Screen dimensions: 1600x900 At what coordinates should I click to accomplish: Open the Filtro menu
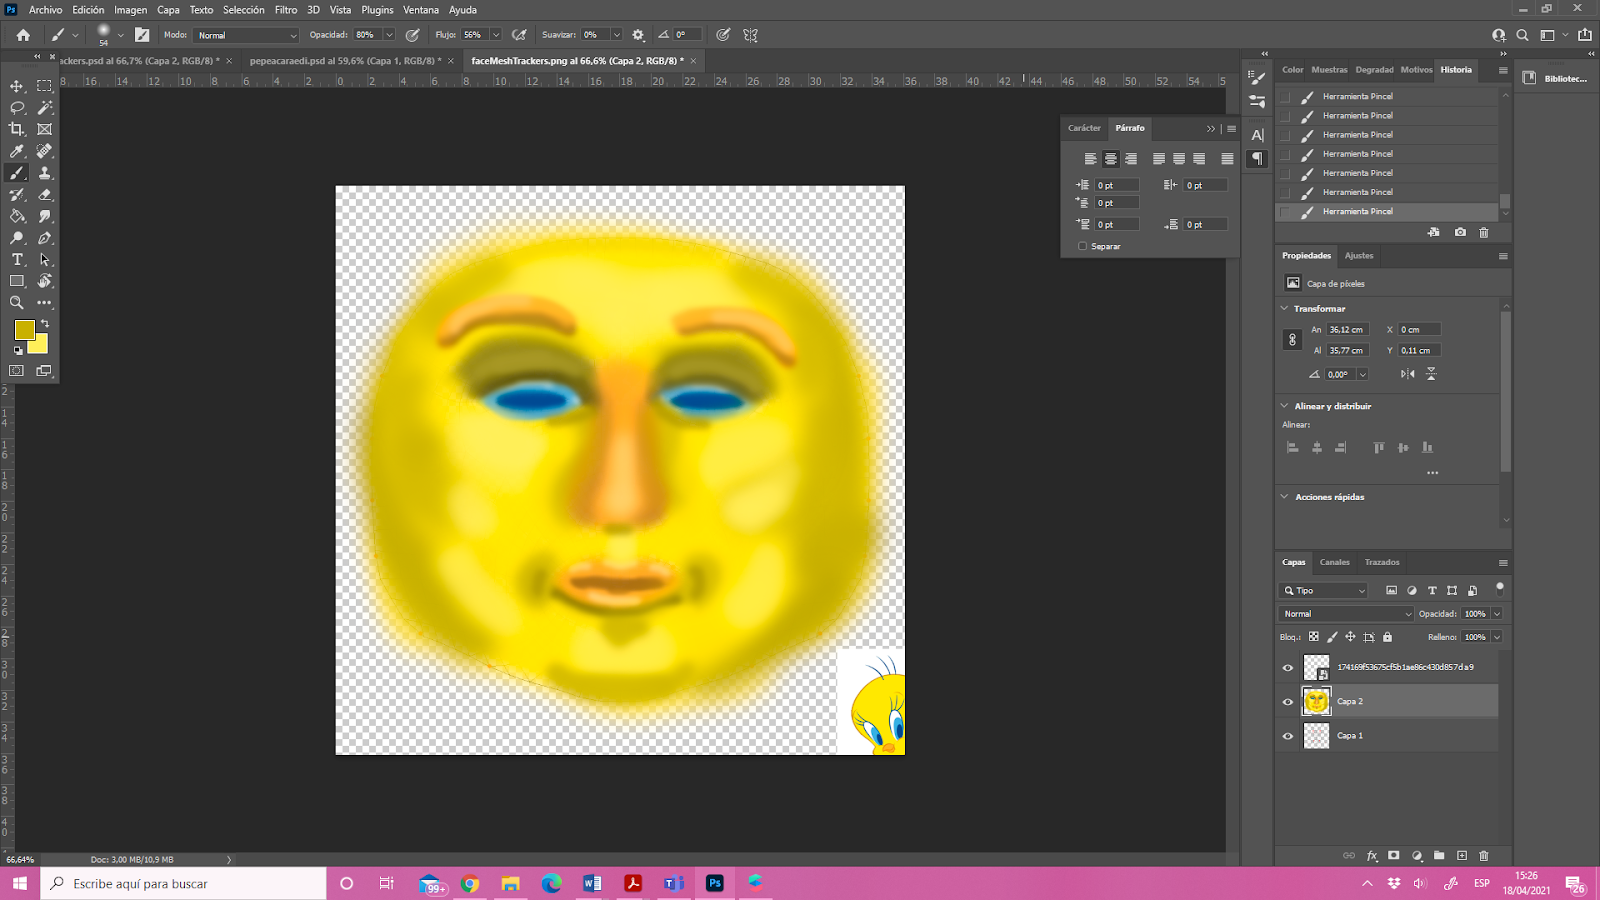pos(286,10)
